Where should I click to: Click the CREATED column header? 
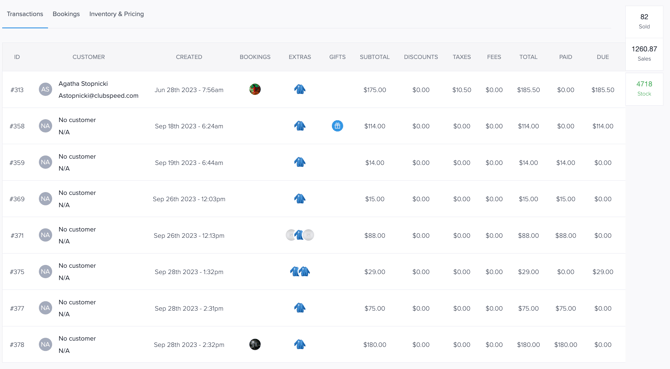tap(189, 57)
